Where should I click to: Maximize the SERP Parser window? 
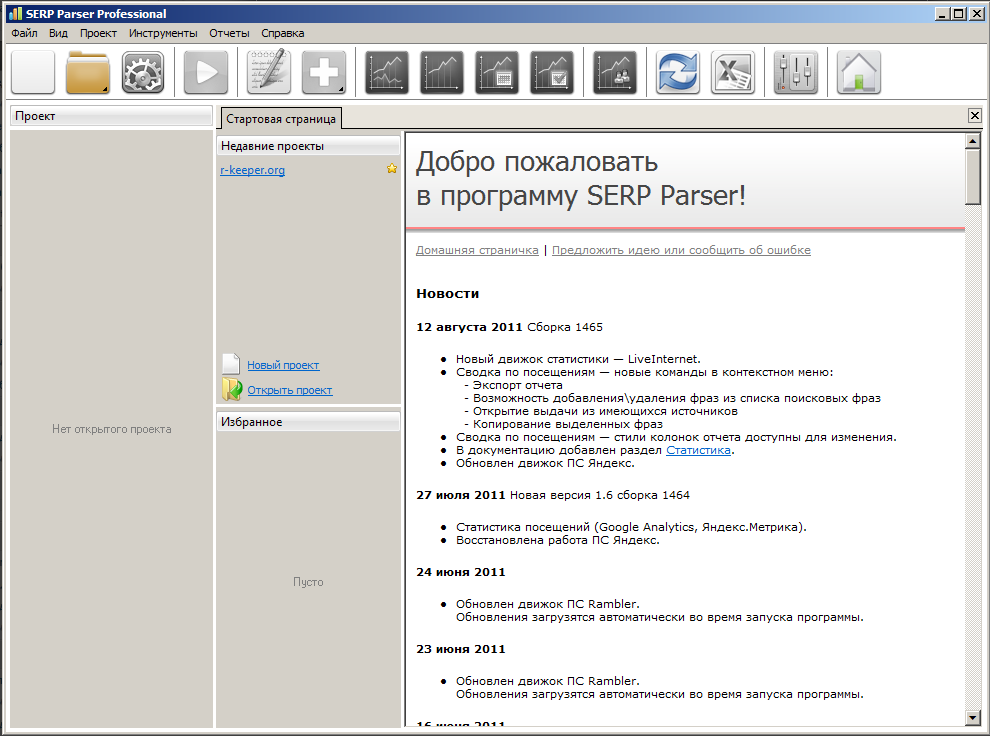958,14
